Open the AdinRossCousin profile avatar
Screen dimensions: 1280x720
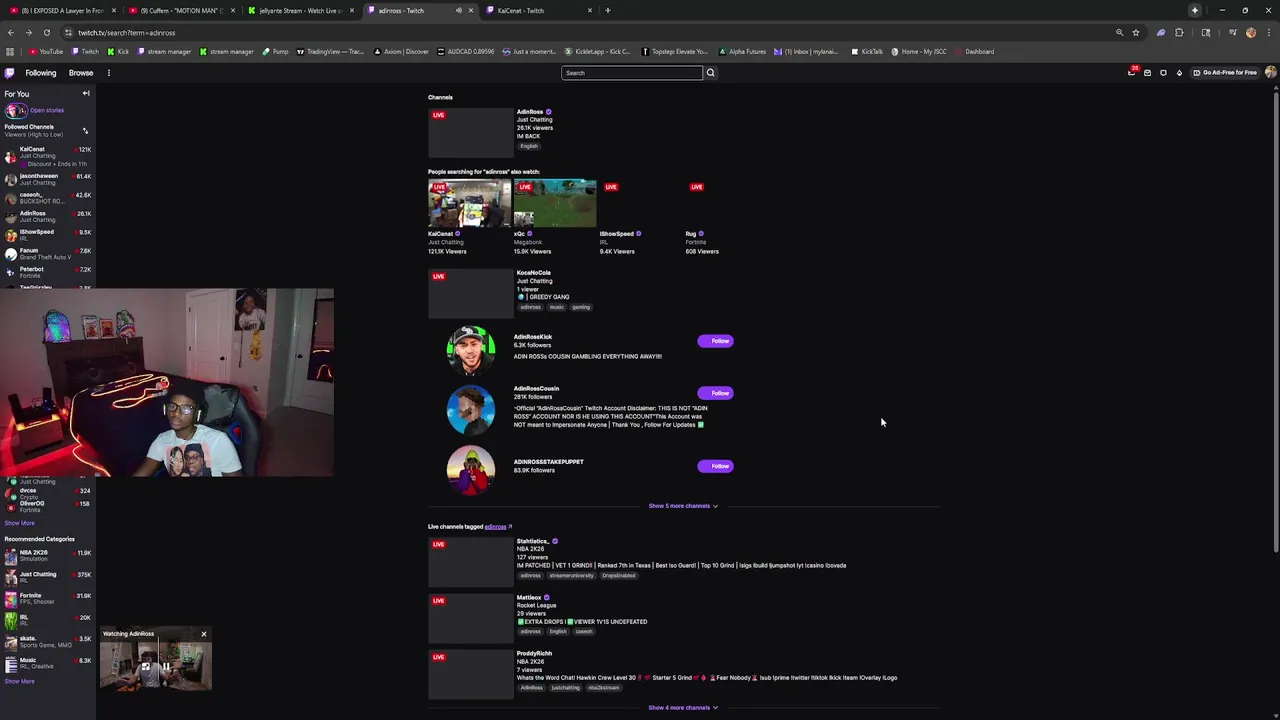pyautogui.click(x=470, y=409)
